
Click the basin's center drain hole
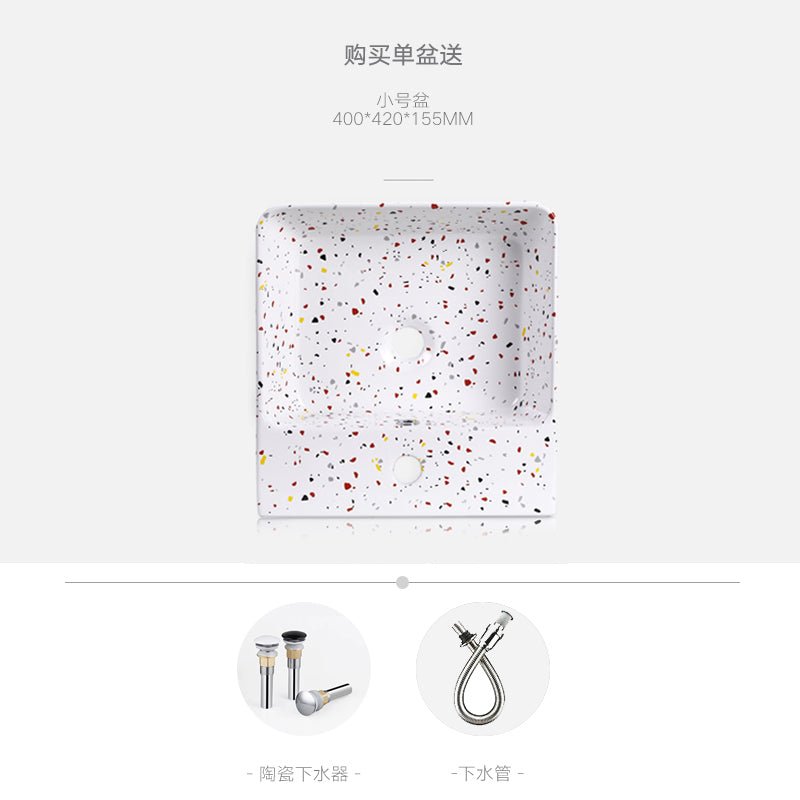tap(407, 343)
